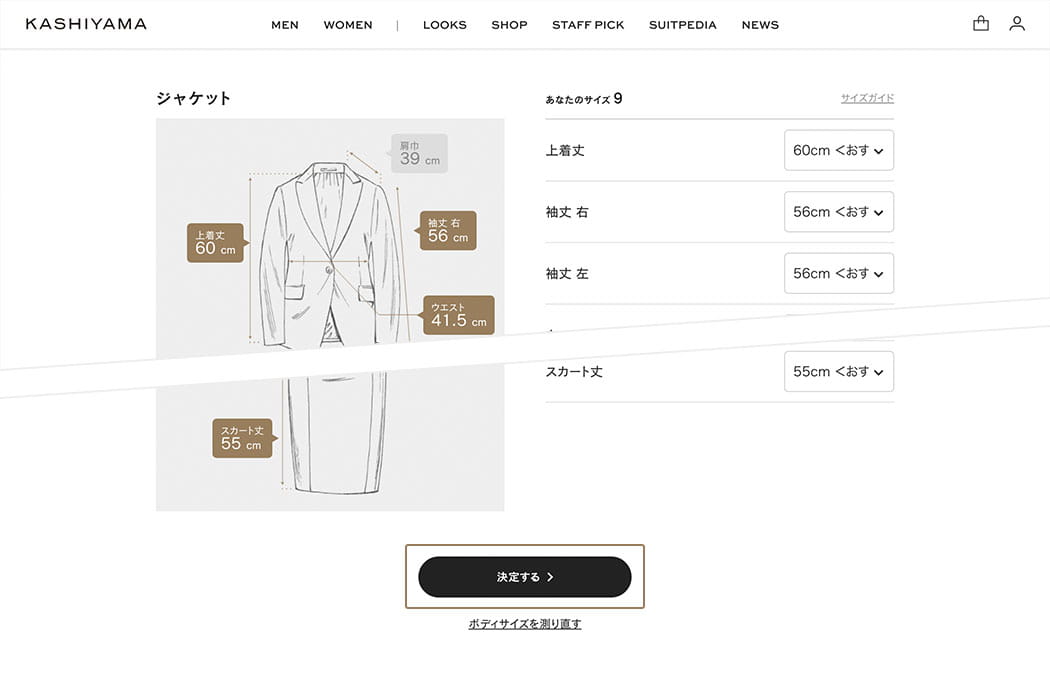This screenshot has width=1050, height=700.
Task: Open the WOMEN menu
Action: 348,25
